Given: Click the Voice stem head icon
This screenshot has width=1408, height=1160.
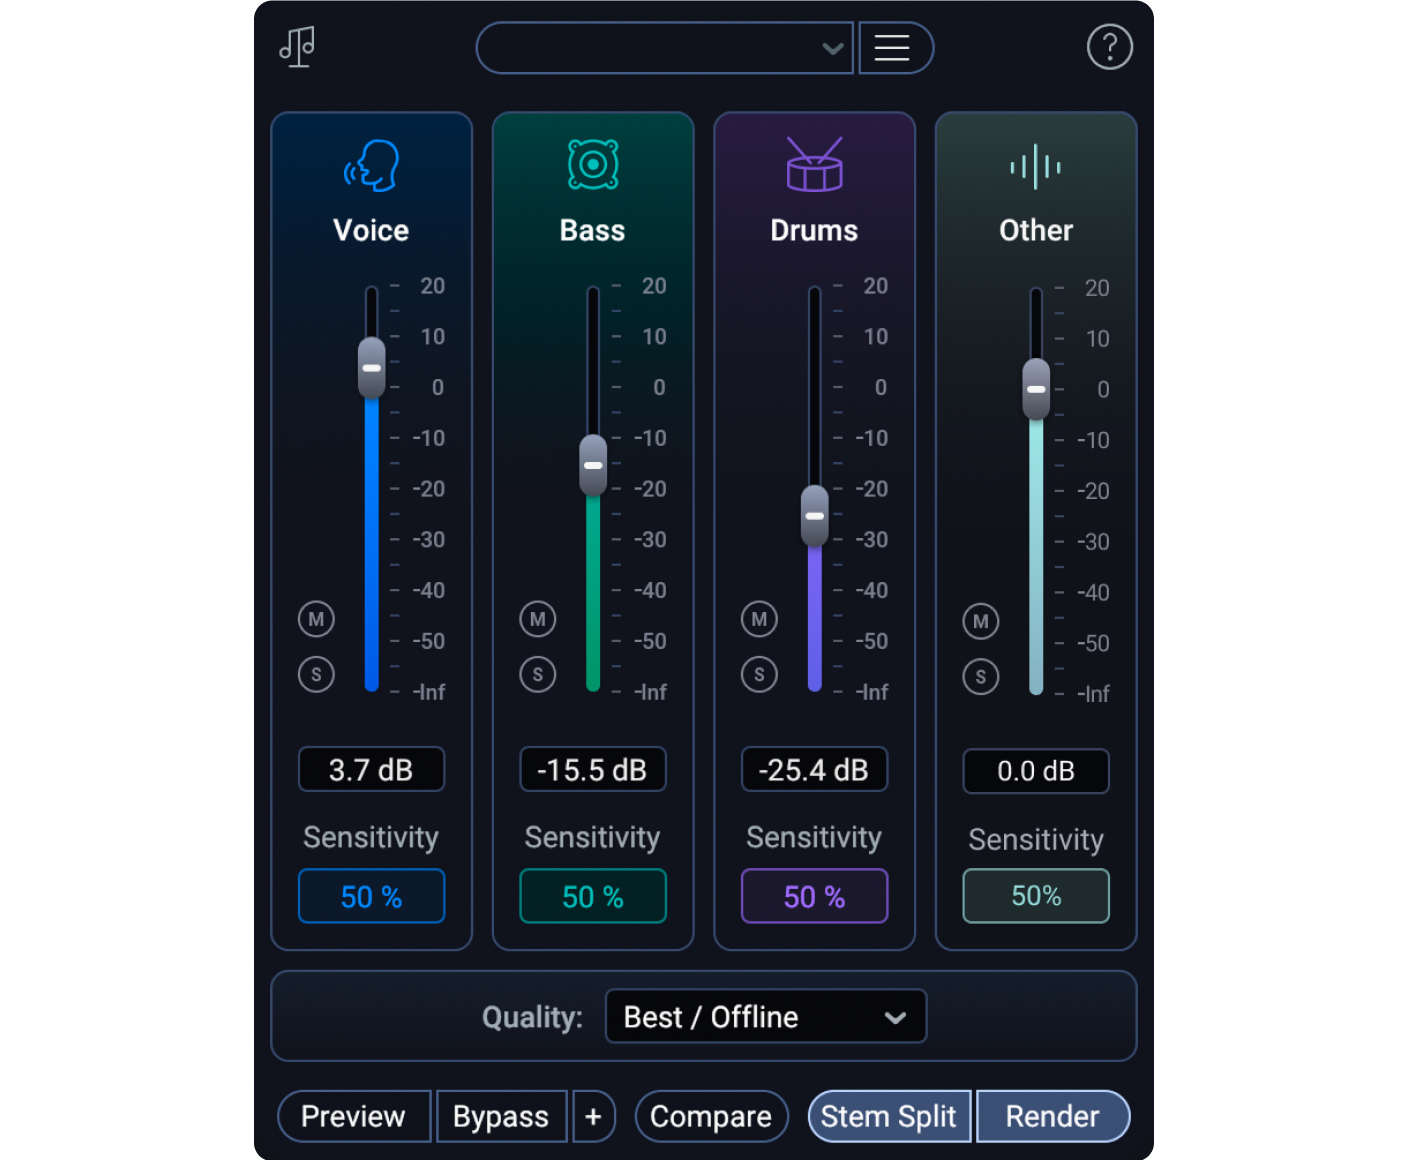Looking at the screenshot, I should click(x=371, y=166).
